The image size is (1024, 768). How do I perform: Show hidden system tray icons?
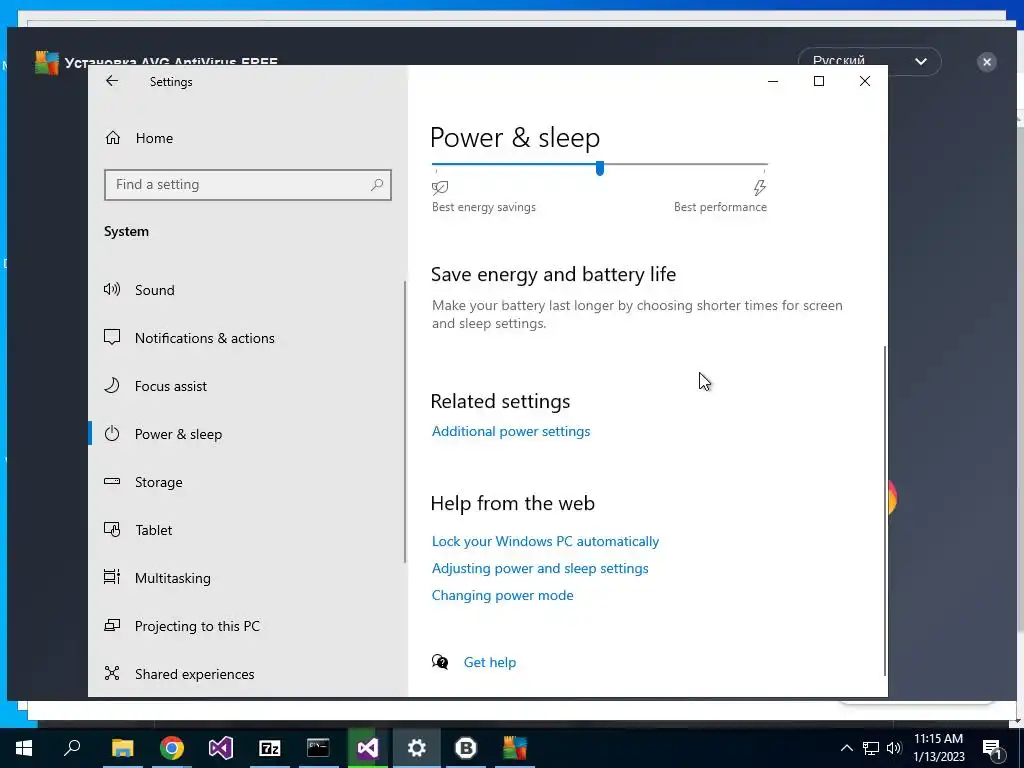pyautogui.click(x=846, y=748)
